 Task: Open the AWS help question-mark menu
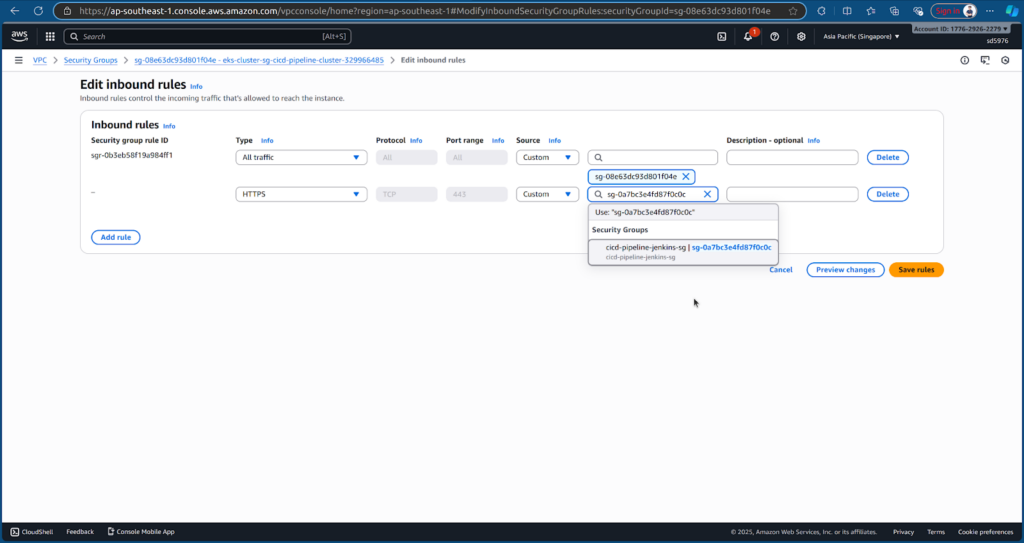[x=775, y=36]
